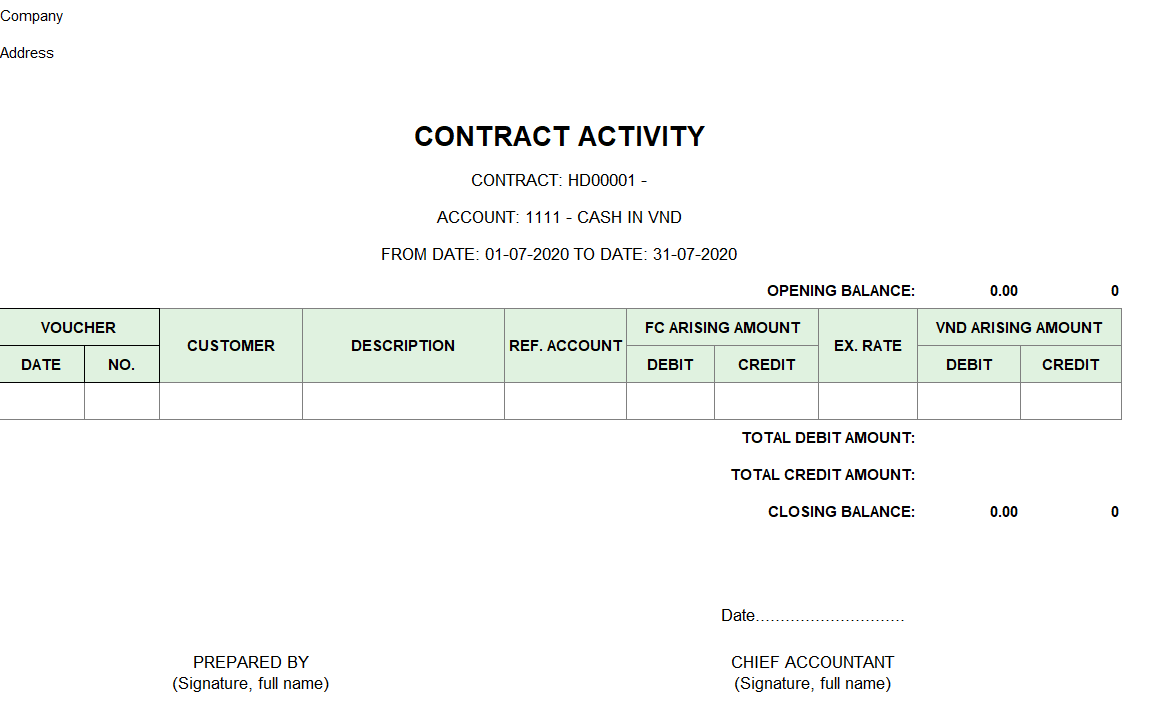Click the Company text at top
Image resolution: width=1154 pixels, height=718 pixels.
[32, 16]
